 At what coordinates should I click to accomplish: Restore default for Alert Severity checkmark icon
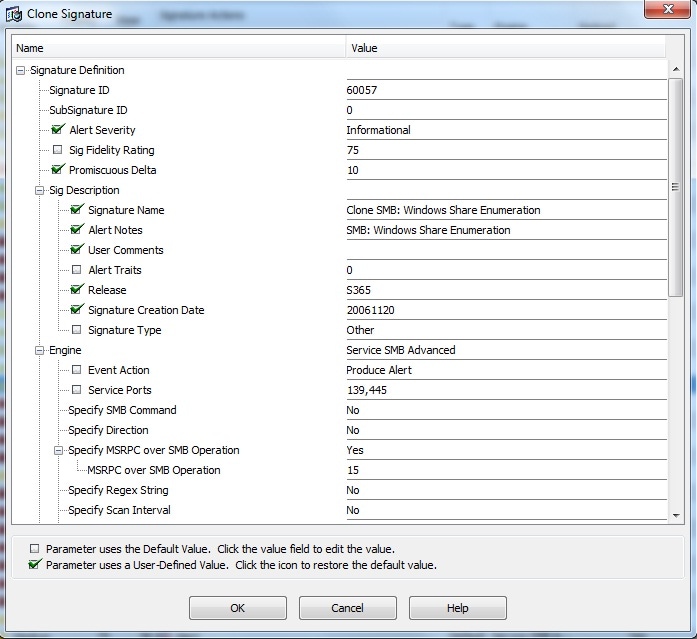[x=58, y=129]
